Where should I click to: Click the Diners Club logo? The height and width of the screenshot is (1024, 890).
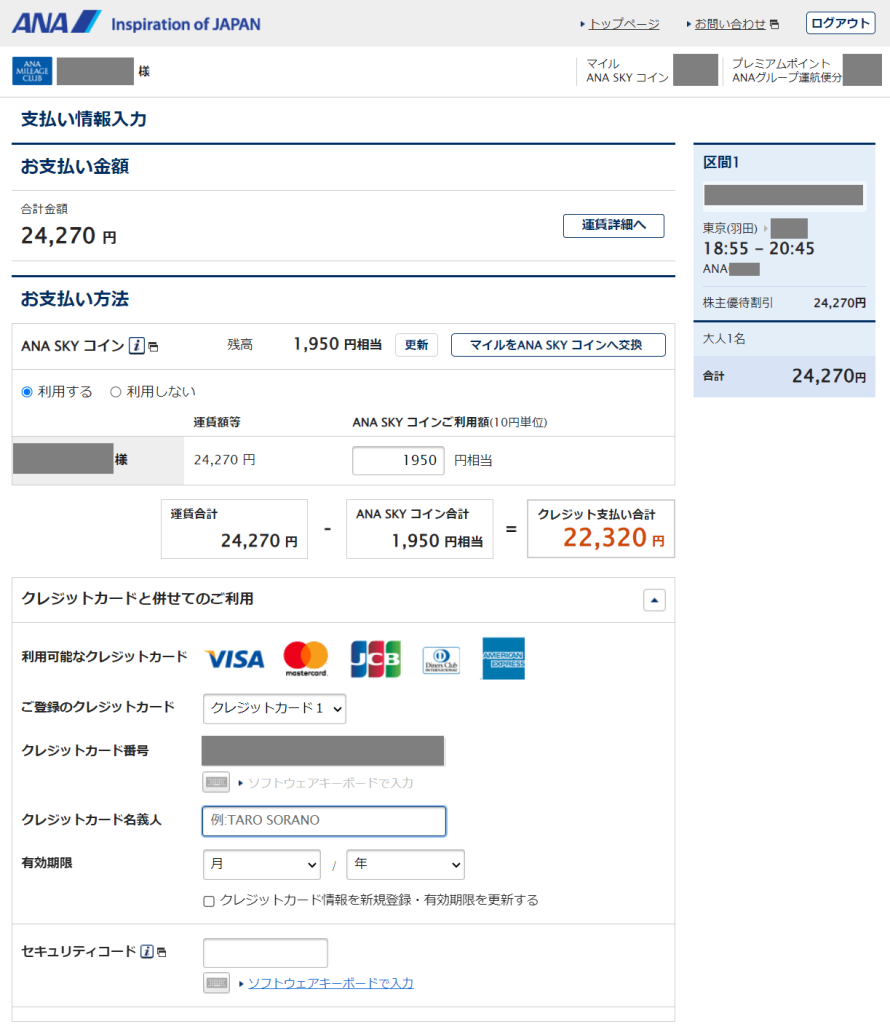tap(441, 660)
